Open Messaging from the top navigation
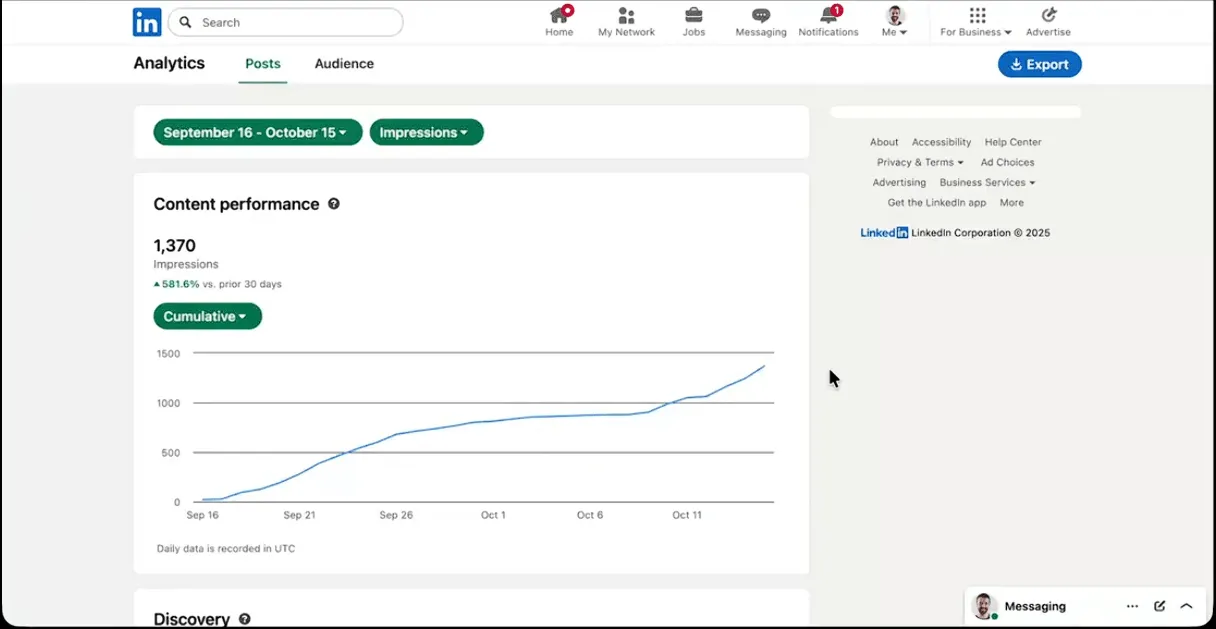The image size is (1216, 629). tap(760, 18)
